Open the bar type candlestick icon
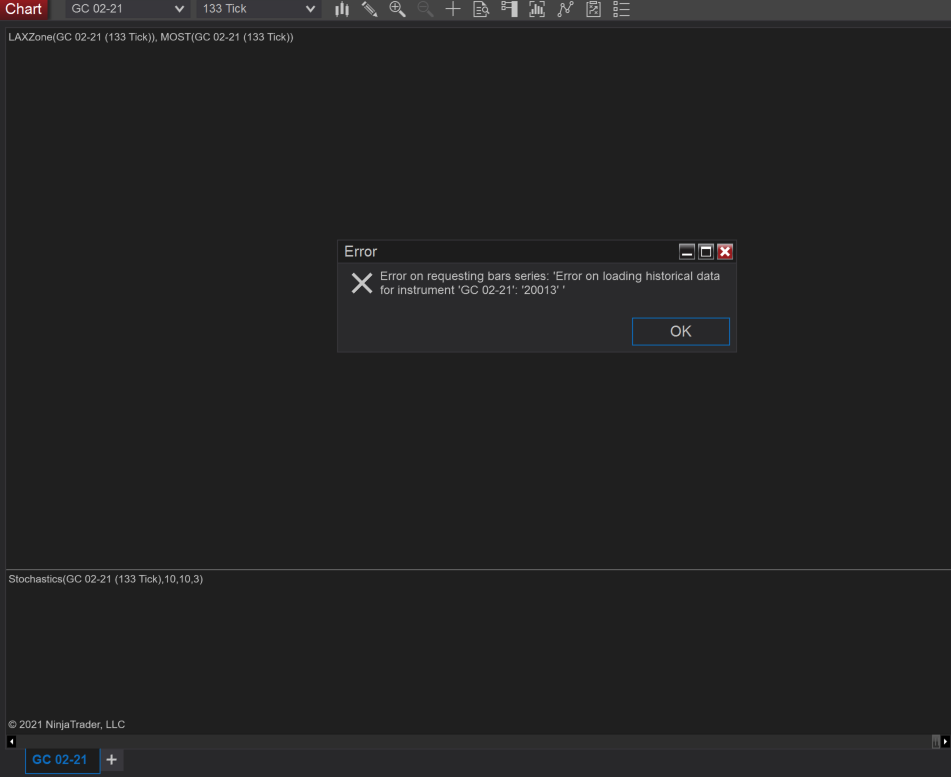This screenshot has width=951, height=777. click(342, 9)
